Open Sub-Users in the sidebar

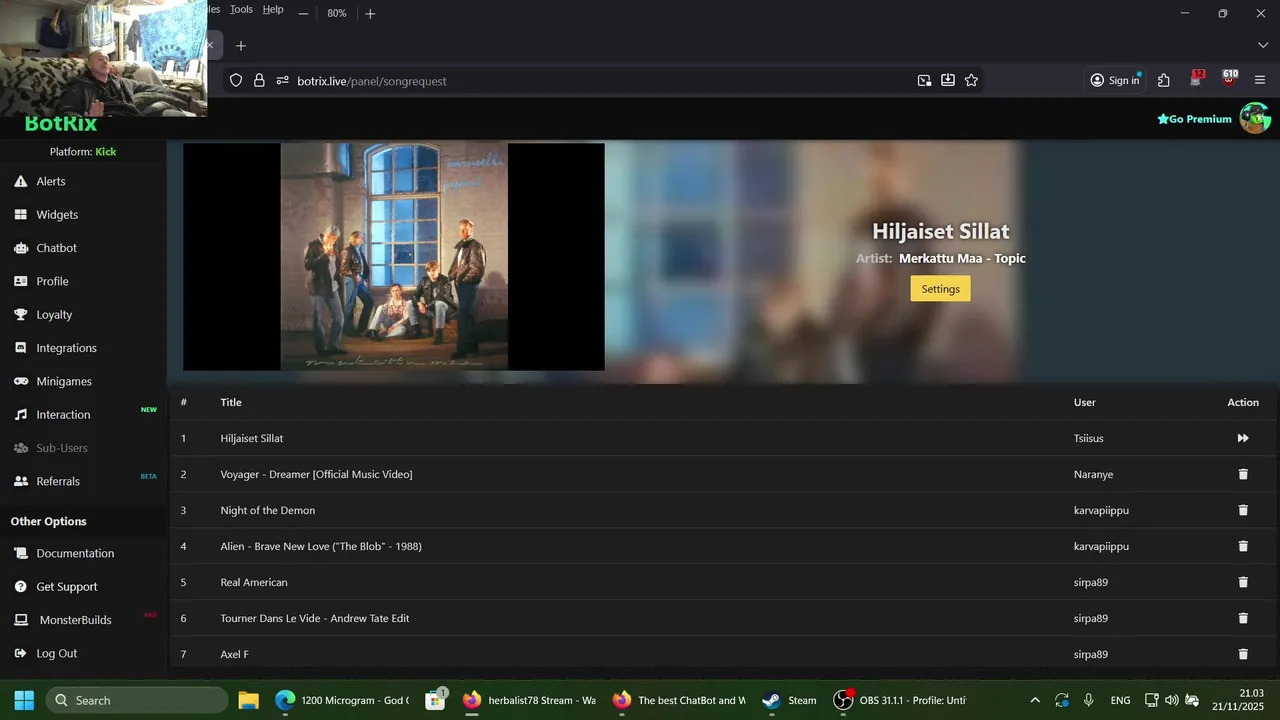tap(62, 448)
